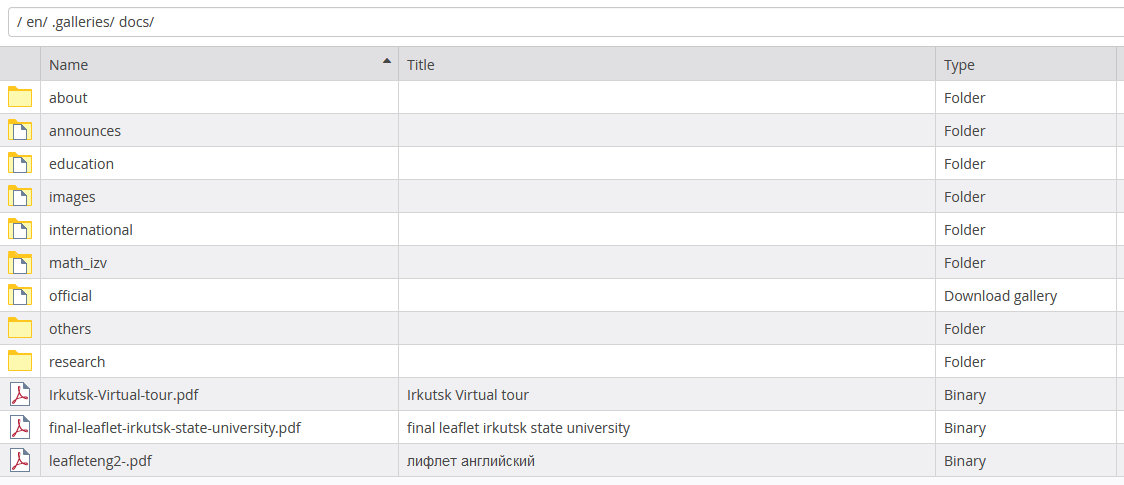This screenshot has height=485, width=1124.
Task: Click the PDF icon for Irkutsk-Virtual-tour.pdf
Action: pos(20,394)
